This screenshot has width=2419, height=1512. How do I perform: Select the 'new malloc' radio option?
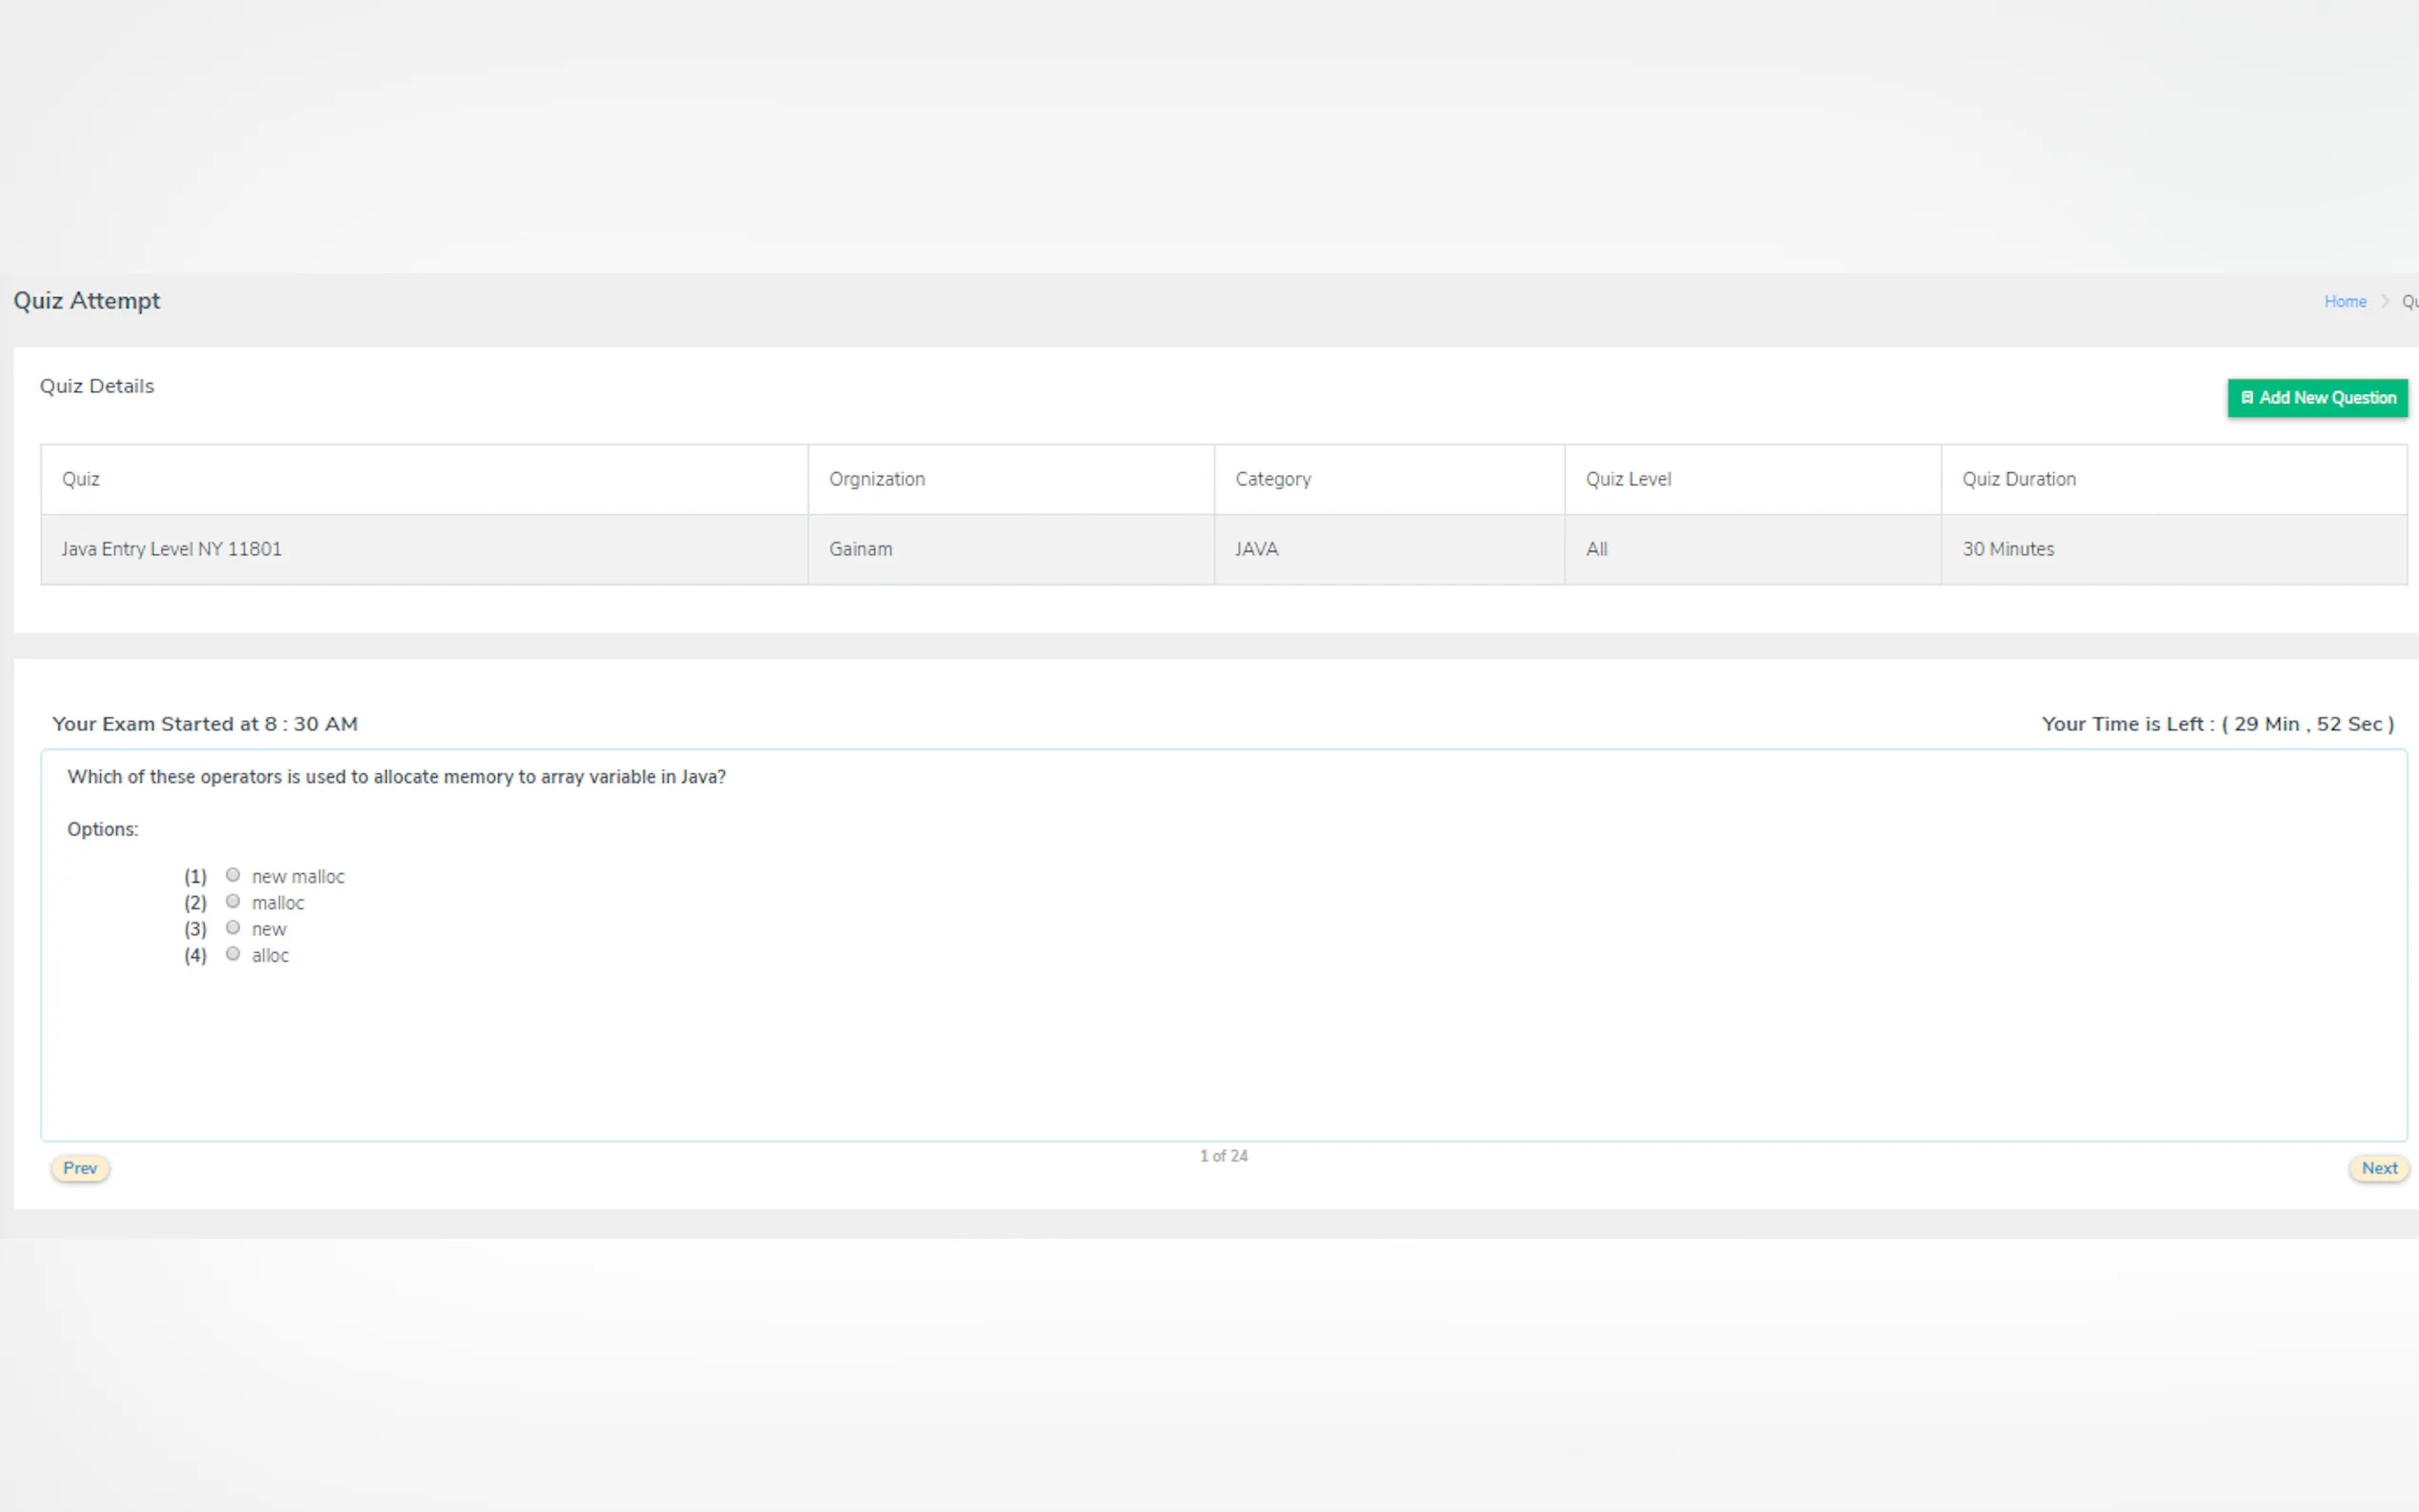click(233, 875)
